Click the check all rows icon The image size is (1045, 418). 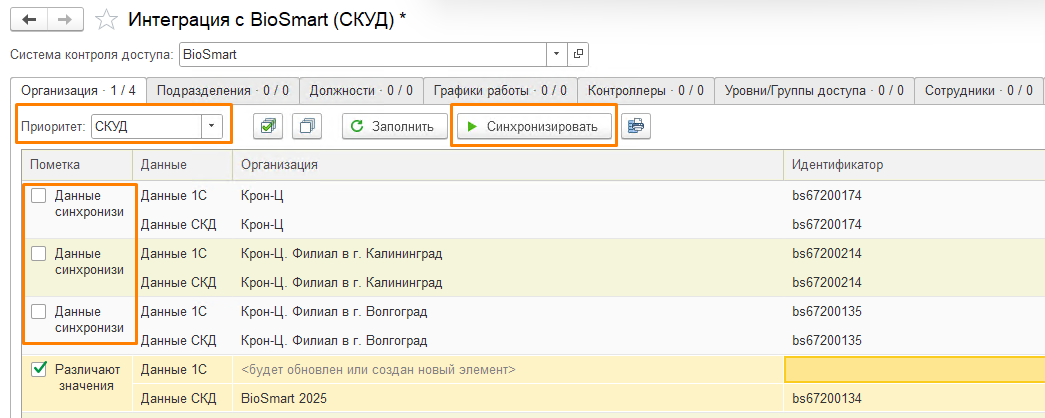coord(267,126)
